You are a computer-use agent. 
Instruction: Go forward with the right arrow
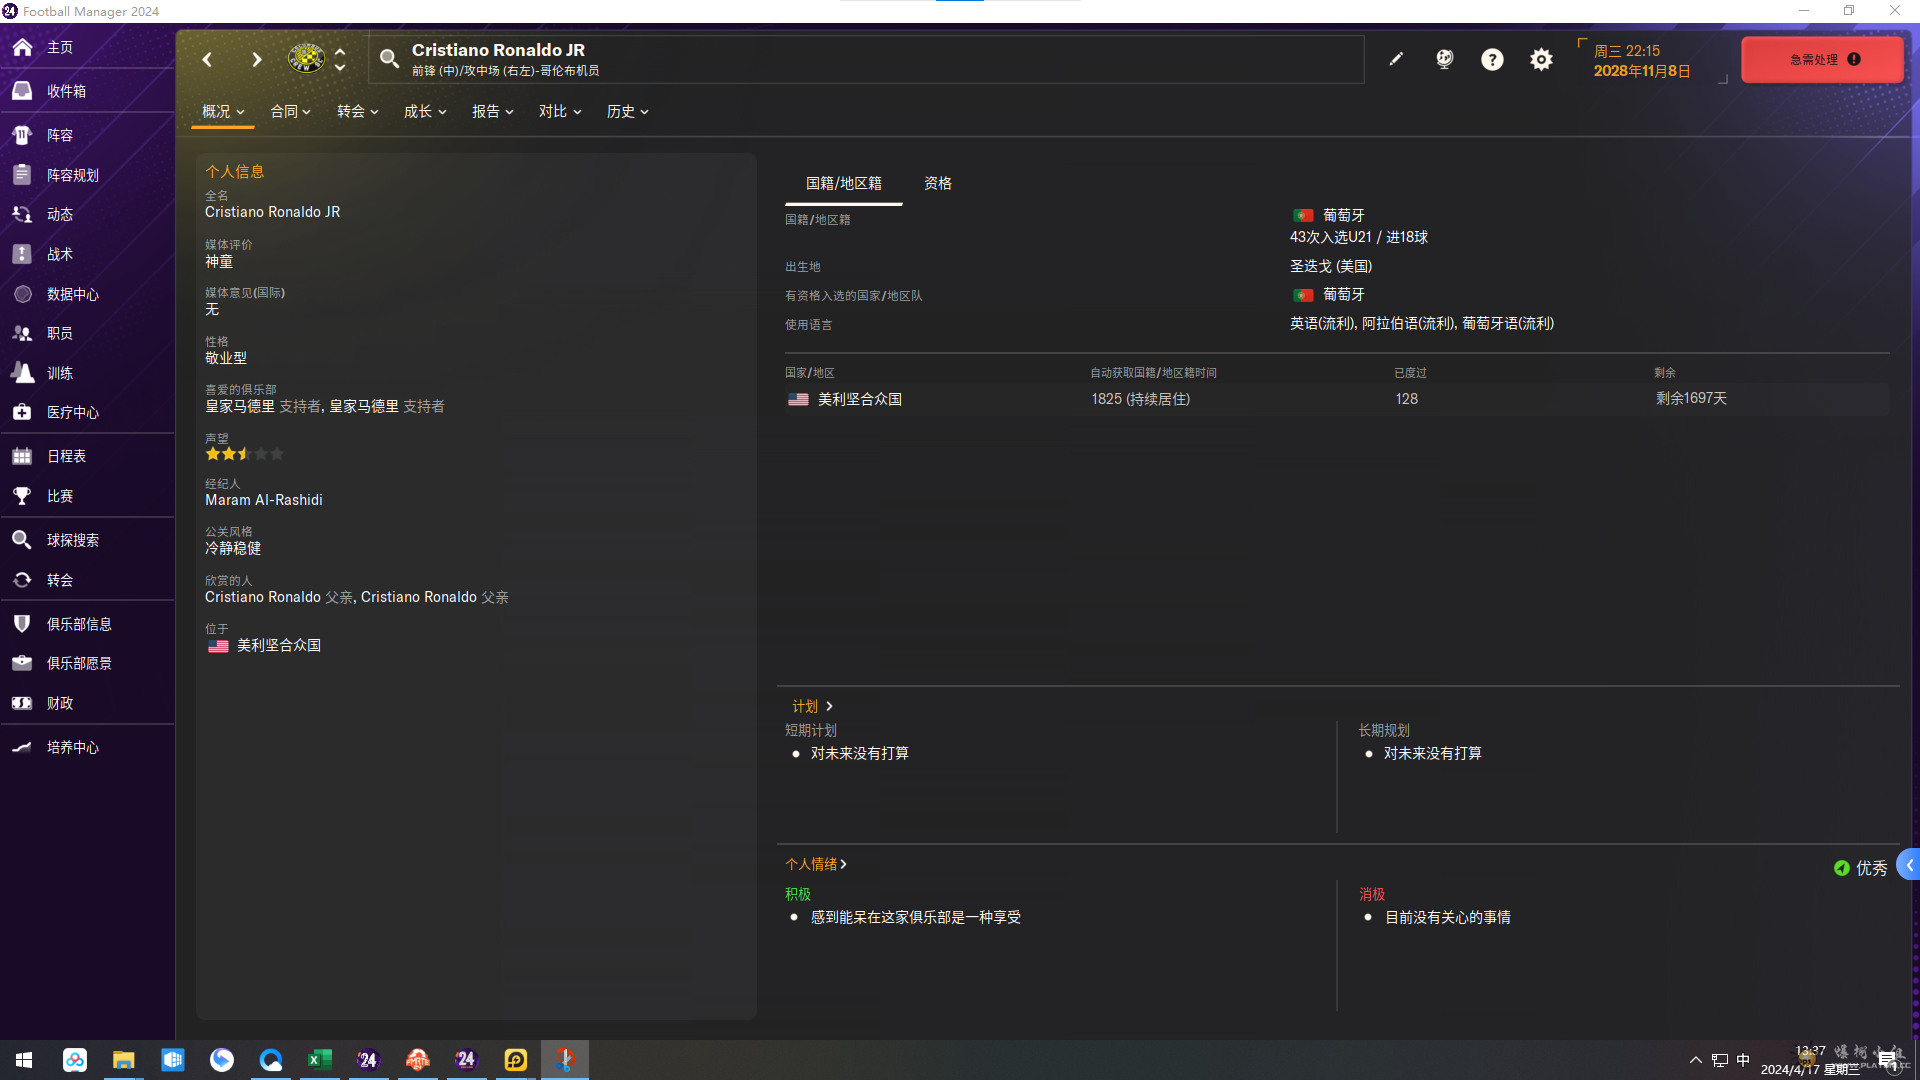coord(257,59)
